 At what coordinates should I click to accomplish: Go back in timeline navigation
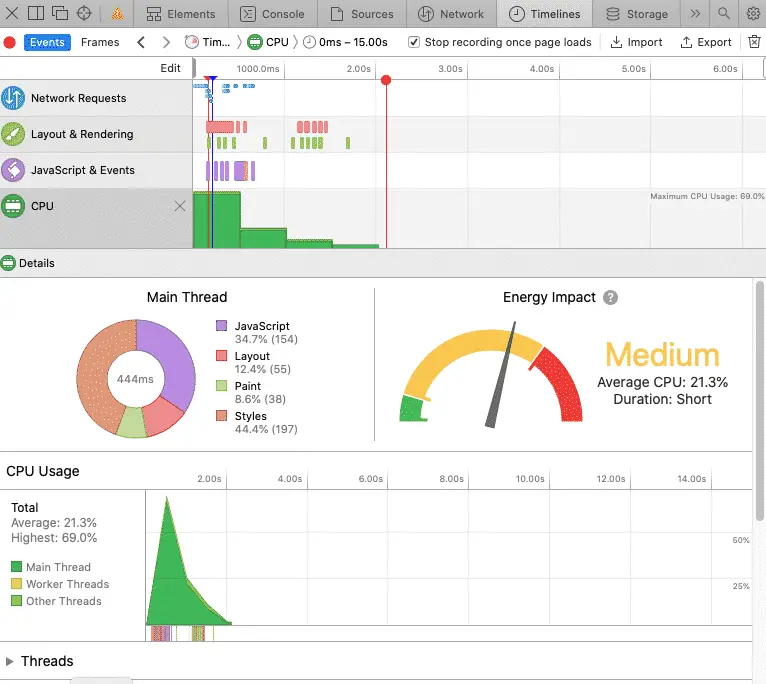coord(141,43)
